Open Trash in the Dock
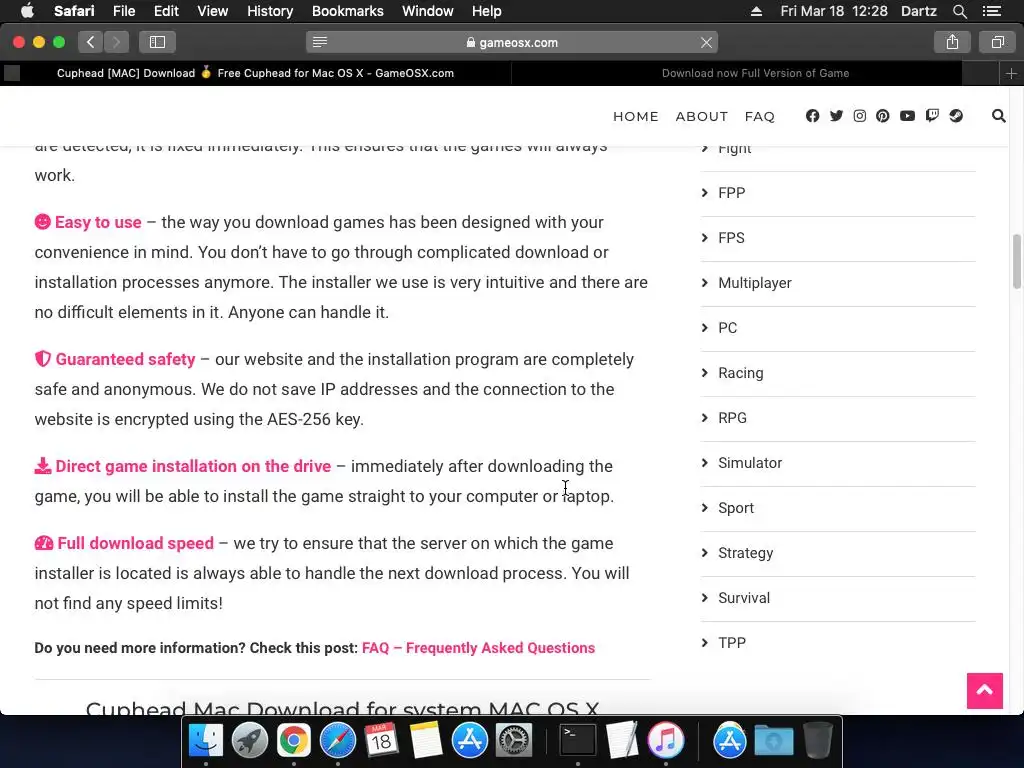Screen dimensions: 1024x768 point(818,740)
